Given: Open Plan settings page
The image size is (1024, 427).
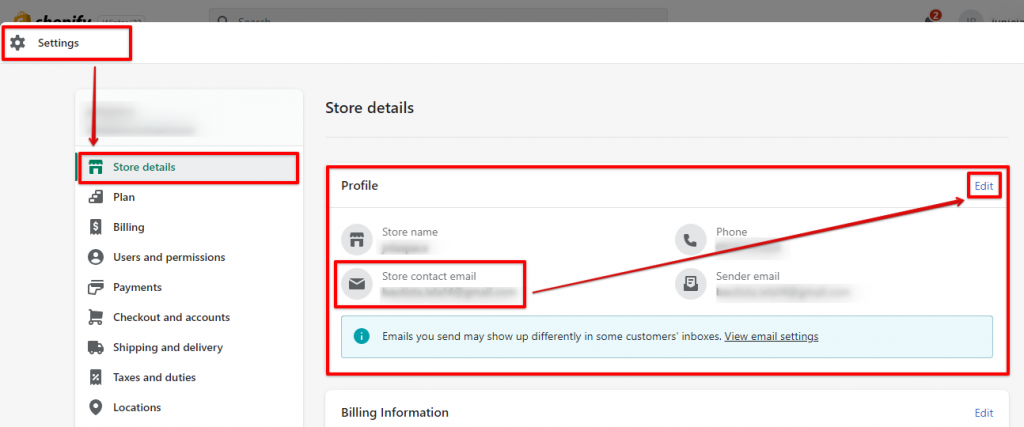Looking at the screenshot, I should pyautogui.click(x=124, y=197).
